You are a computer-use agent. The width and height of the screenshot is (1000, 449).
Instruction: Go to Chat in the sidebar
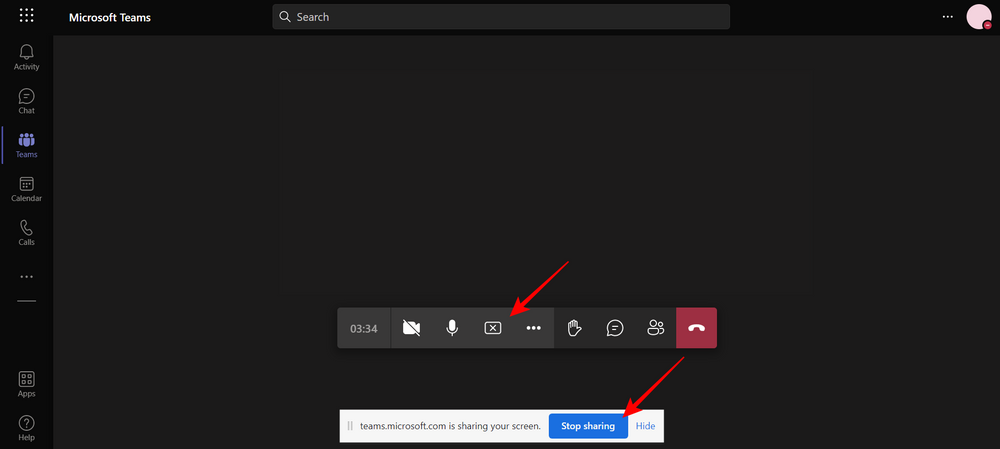click(26, 101)
